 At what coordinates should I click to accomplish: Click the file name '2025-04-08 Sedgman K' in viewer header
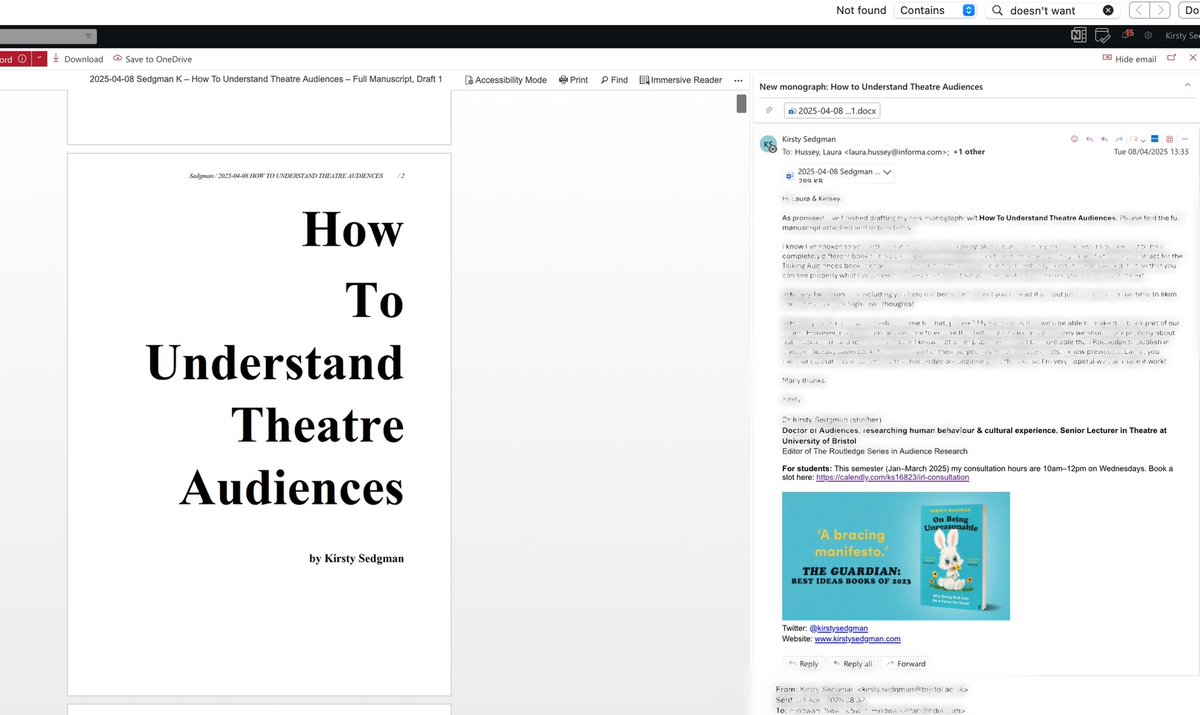(265, 79)
